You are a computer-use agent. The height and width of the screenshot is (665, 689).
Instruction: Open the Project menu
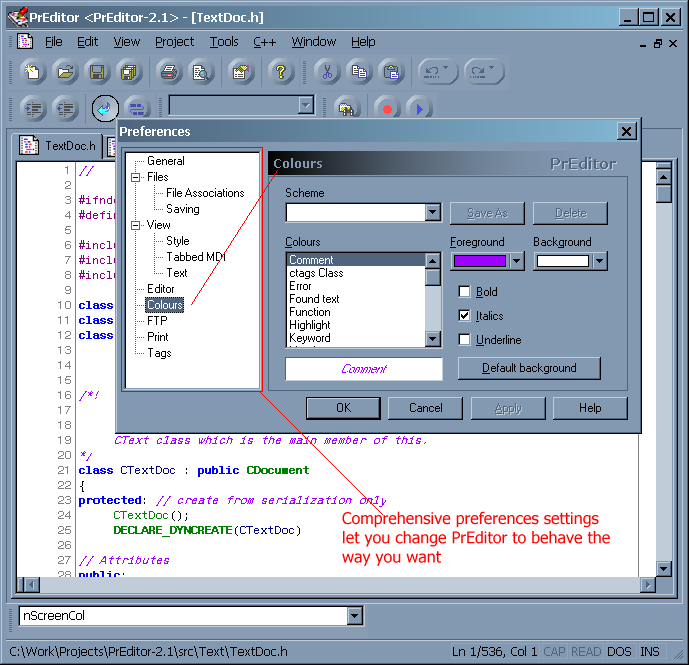(174, 42)
